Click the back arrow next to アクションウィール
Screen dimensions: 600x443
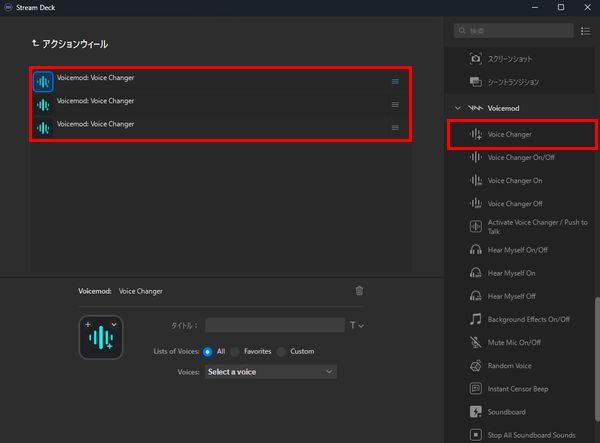(x=35, y=43)
